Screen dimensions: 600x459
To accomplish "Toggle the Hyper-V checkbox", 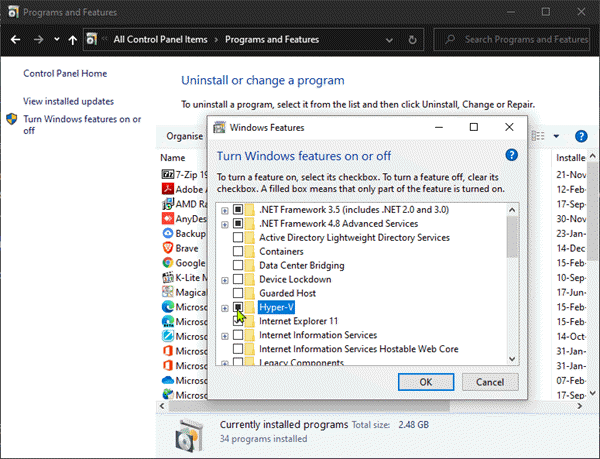I will click(238, 308).
